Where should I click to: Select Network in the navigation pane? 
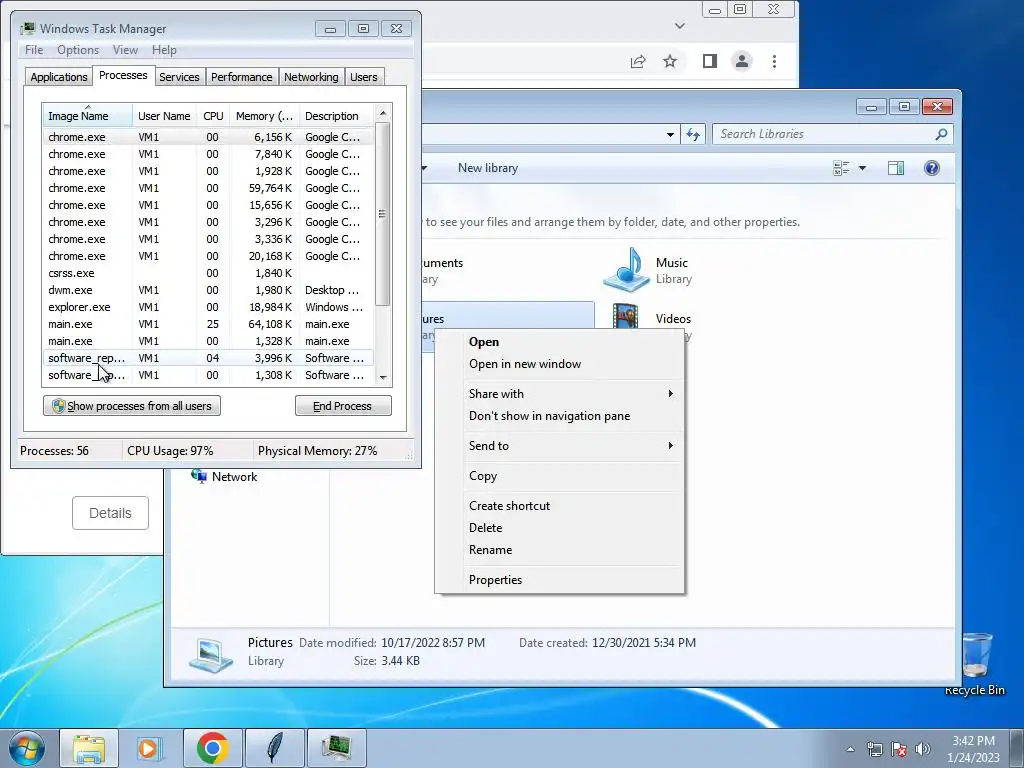[x=224, y=477]
